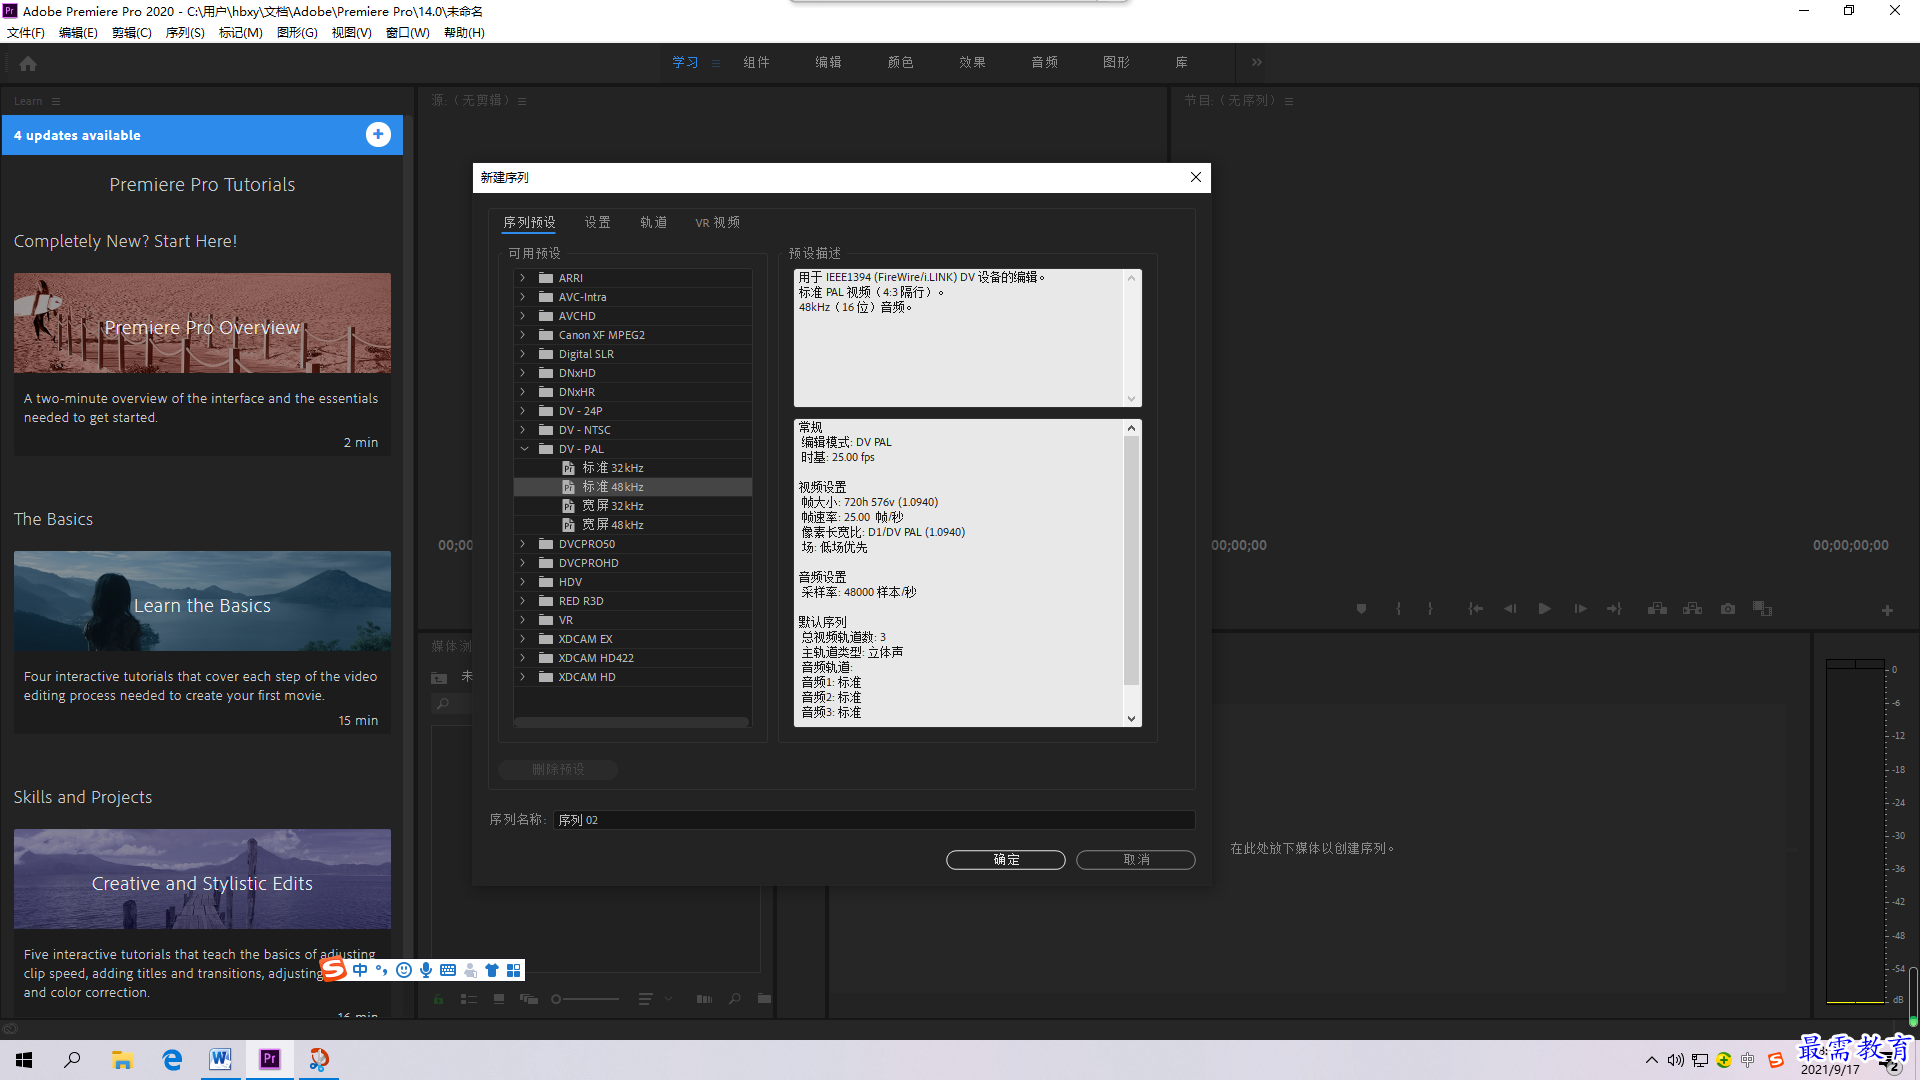Click Mark Out bracket icon

pos(1430,608)
